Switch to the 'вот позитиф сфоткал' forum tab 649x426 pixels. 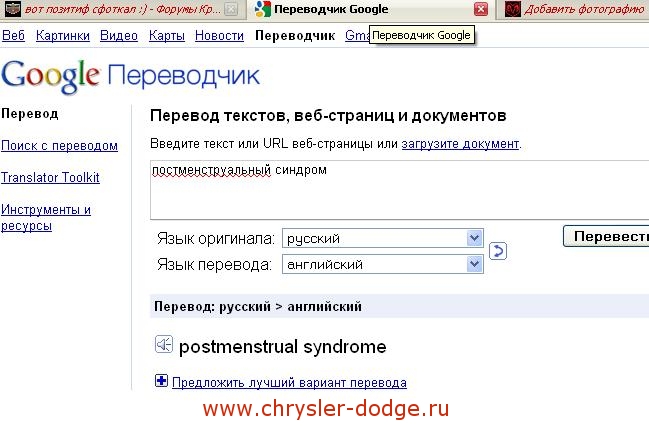tap(122, 9)
